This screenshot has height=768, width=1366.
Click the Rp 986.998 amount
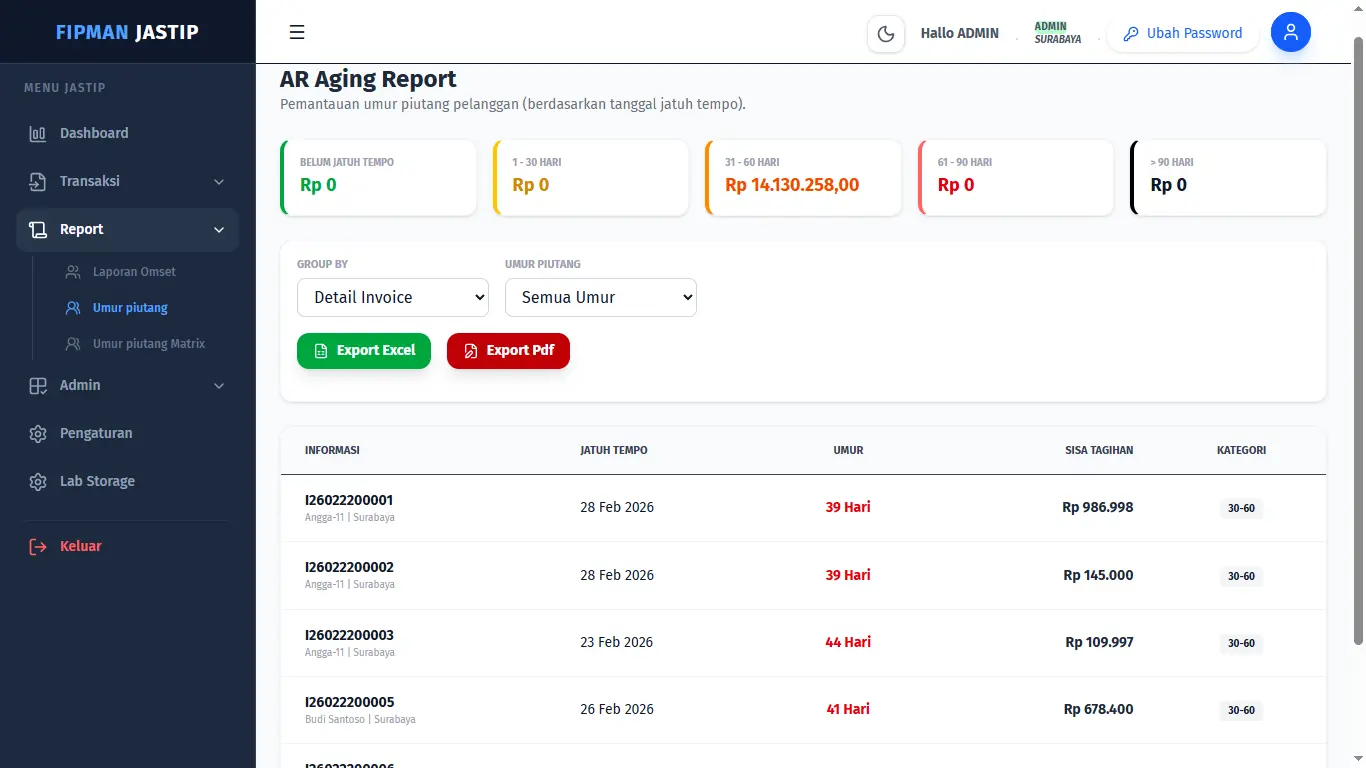click(x=1098, y=507)
